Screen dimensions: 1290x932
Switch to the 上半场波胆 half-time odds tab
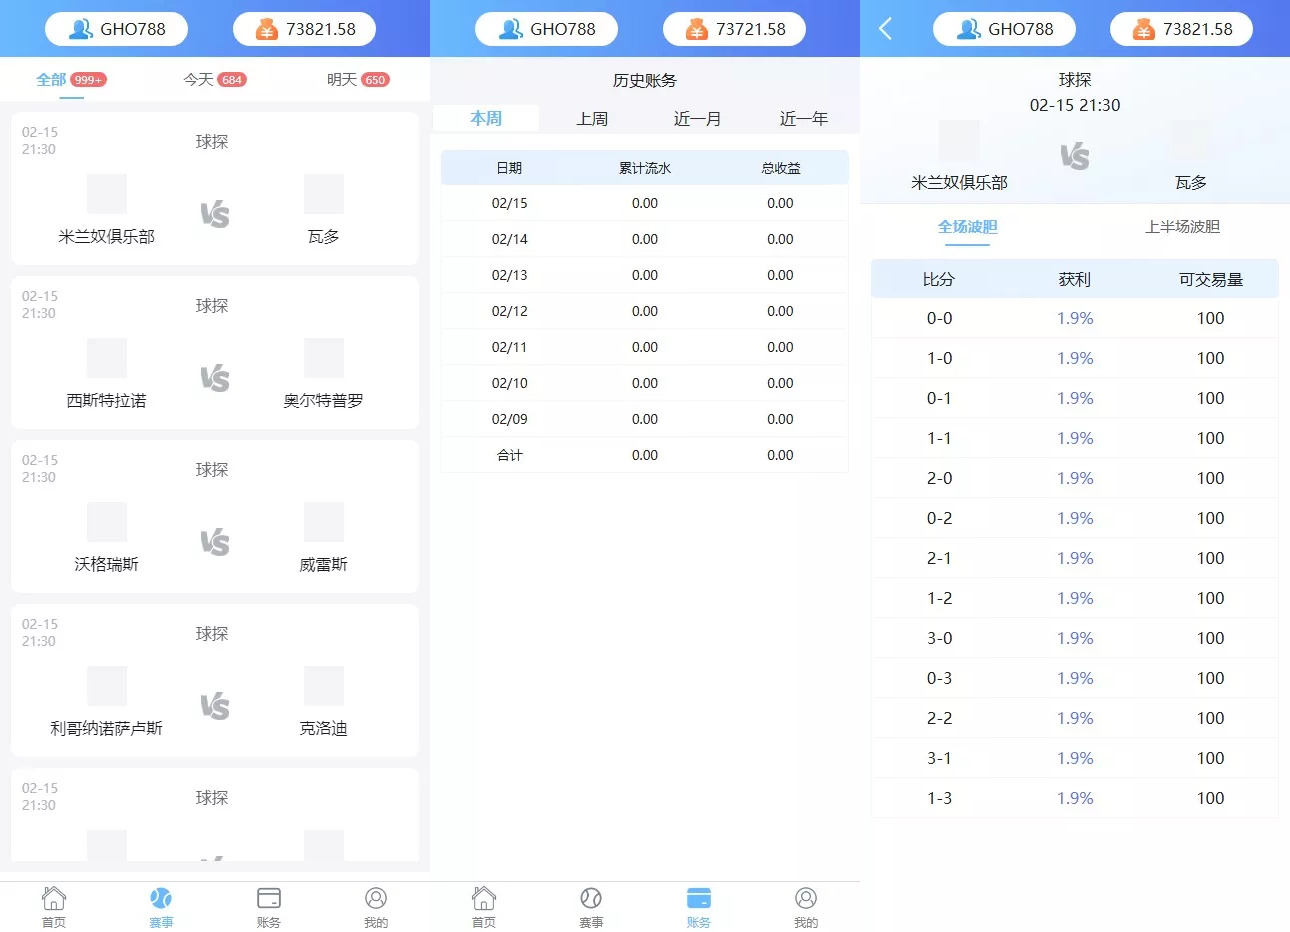point(1184,226)
